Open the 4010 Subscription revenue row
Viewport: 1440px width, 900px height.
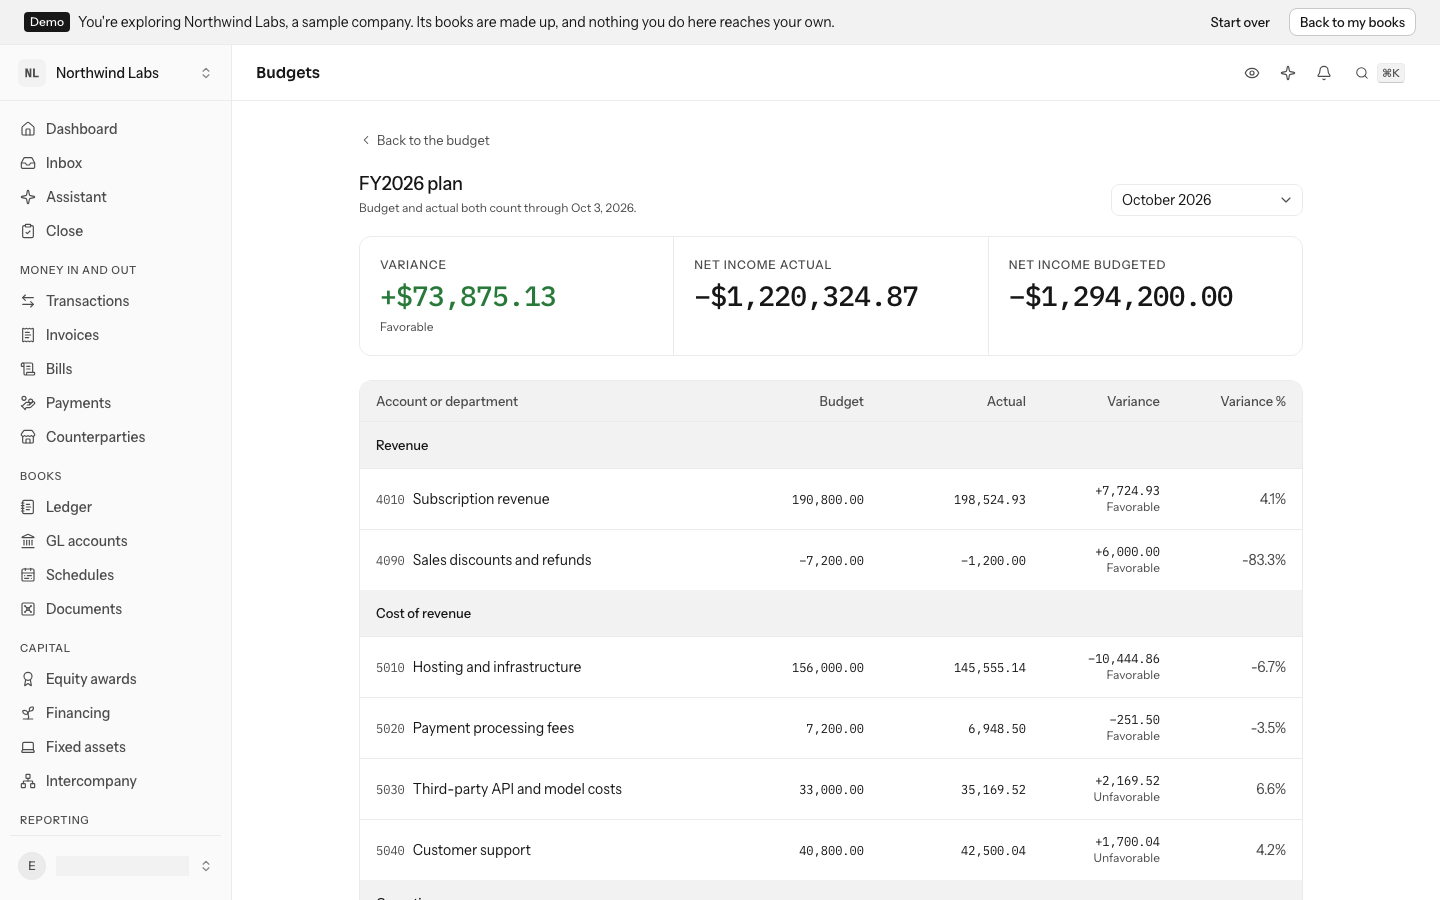click(831, 499)
